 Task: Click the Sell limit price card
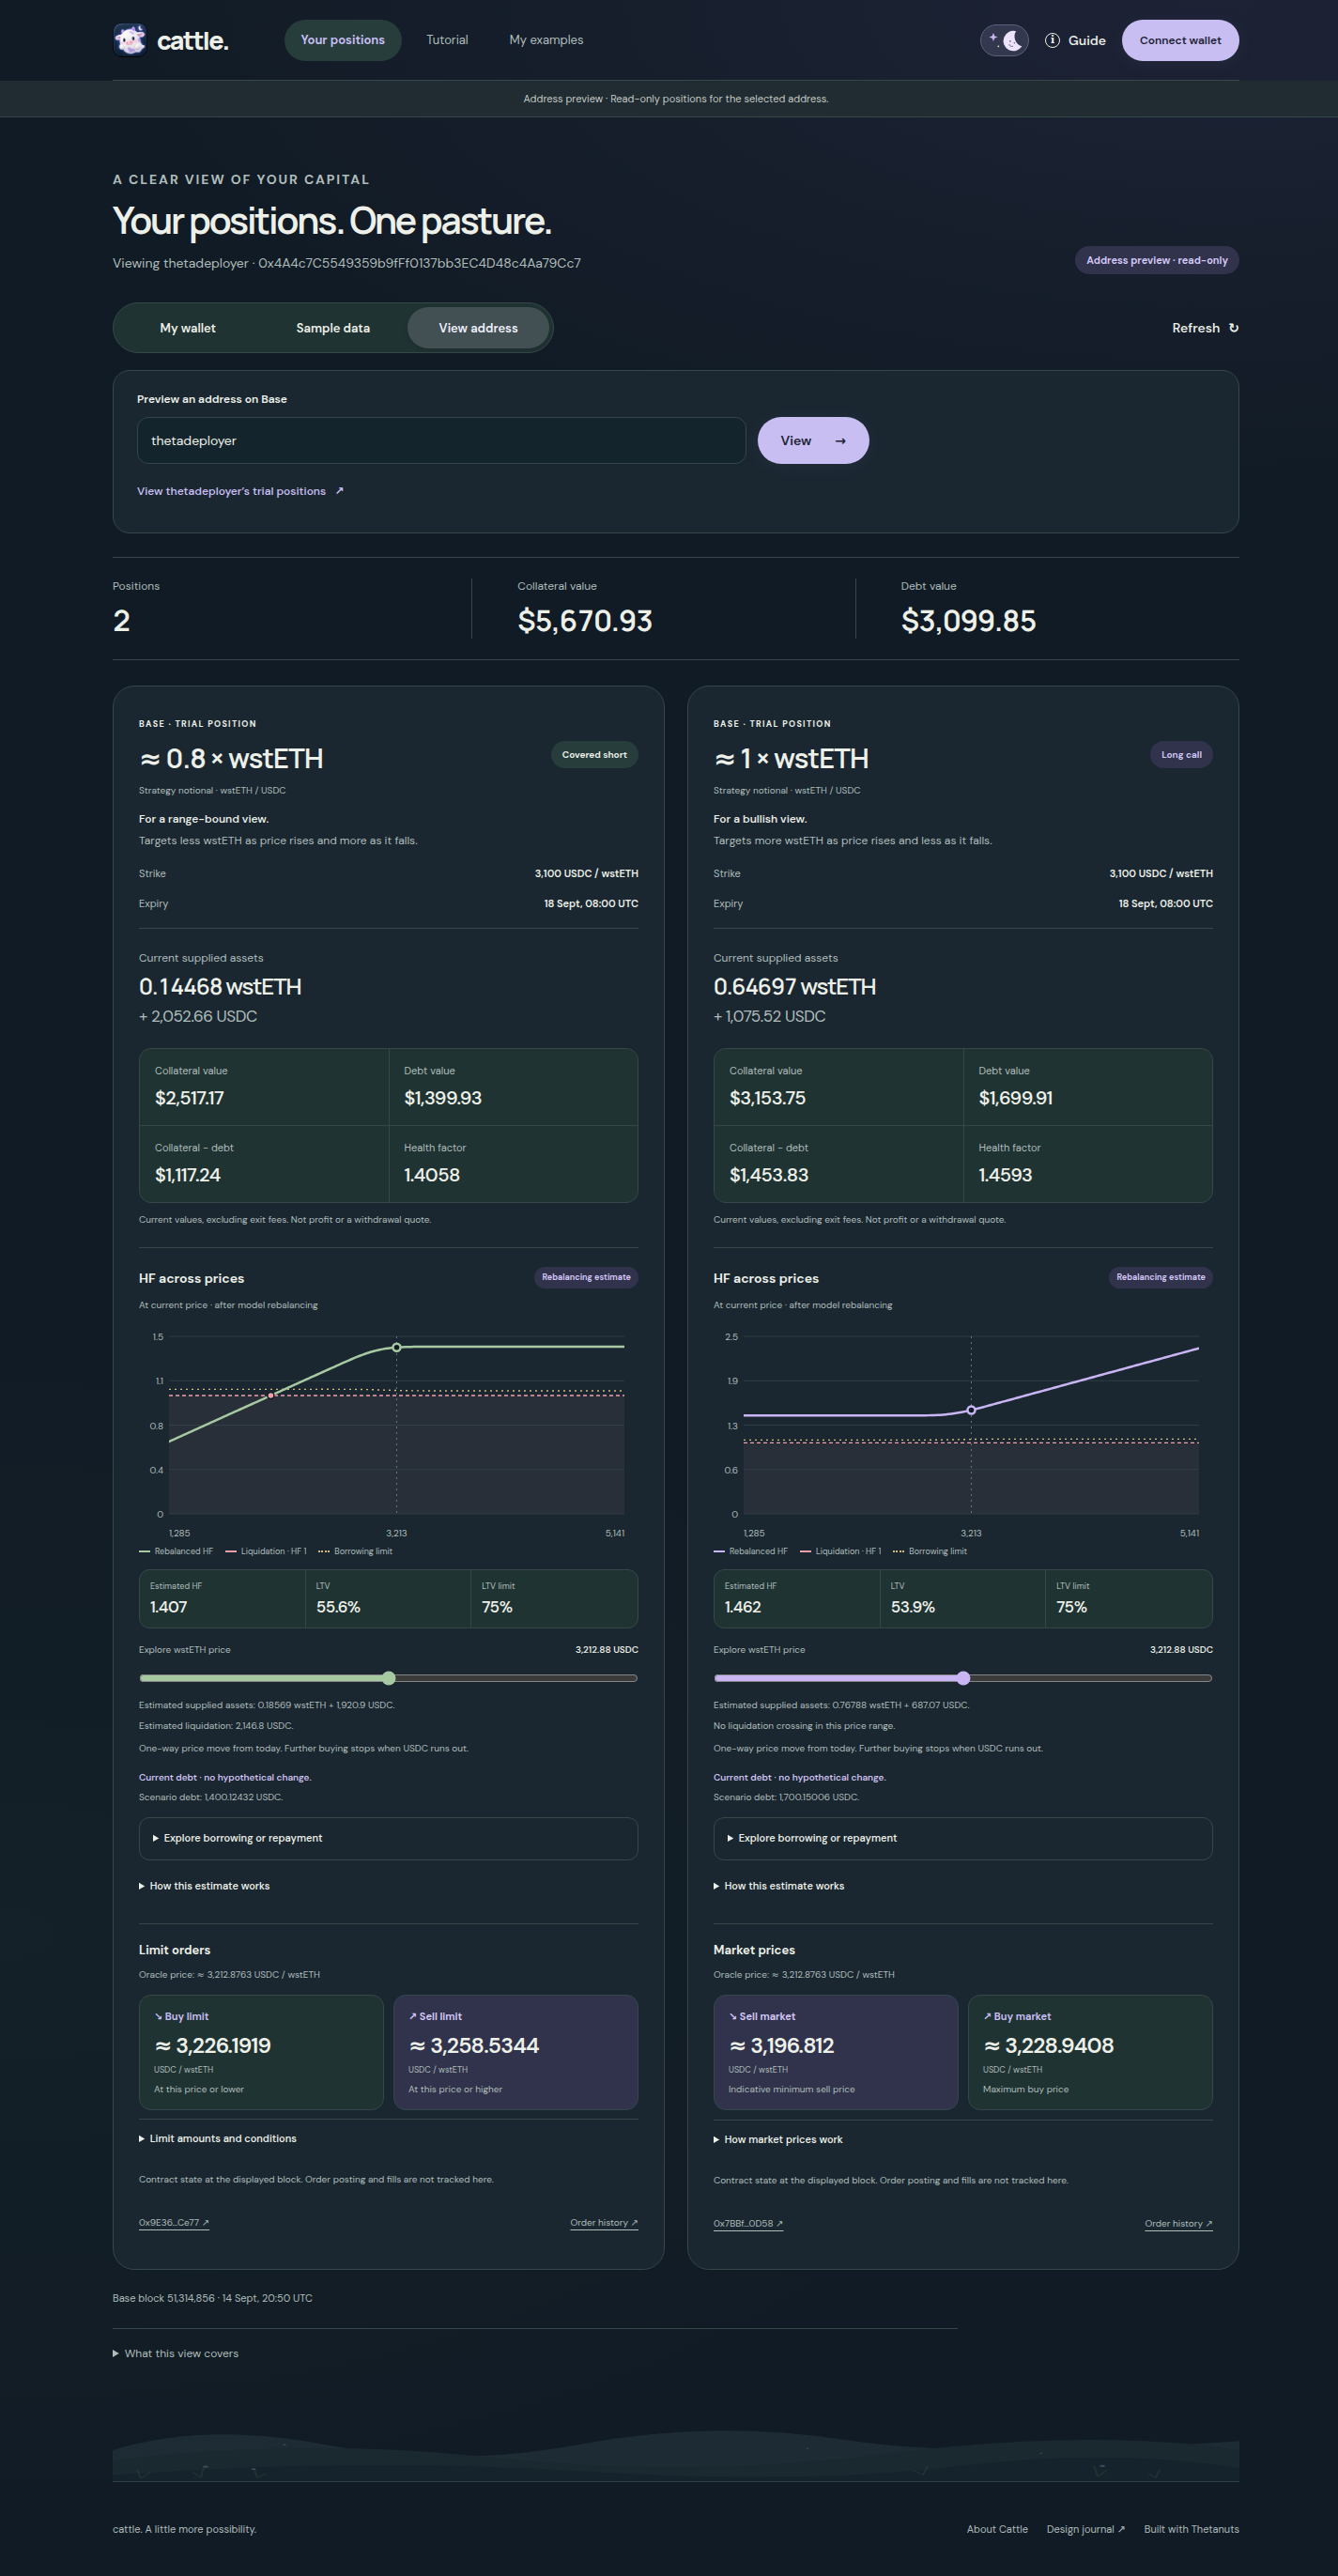[x=516, y=2052]
